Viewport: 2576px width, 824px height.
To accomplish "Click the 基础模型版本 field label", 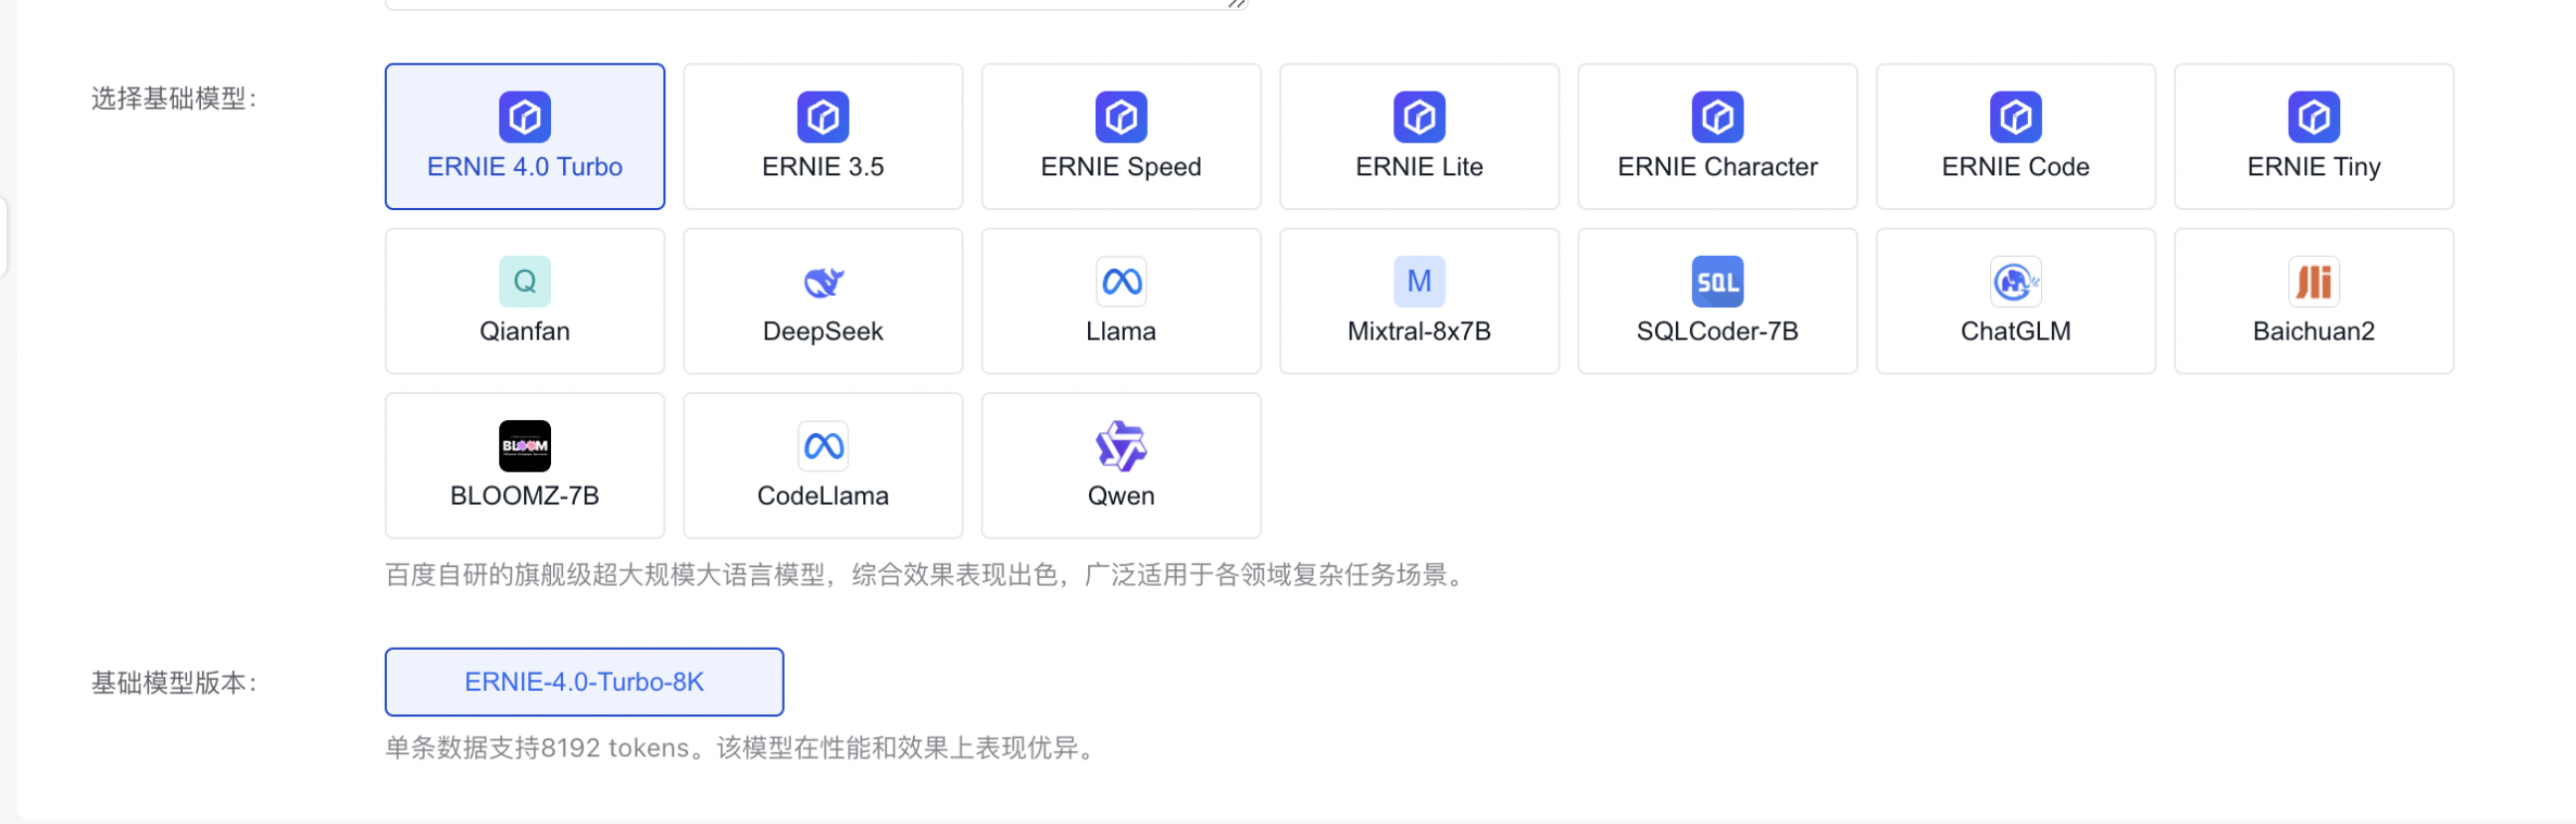I will pyautogui.click(x=174, y=683).
